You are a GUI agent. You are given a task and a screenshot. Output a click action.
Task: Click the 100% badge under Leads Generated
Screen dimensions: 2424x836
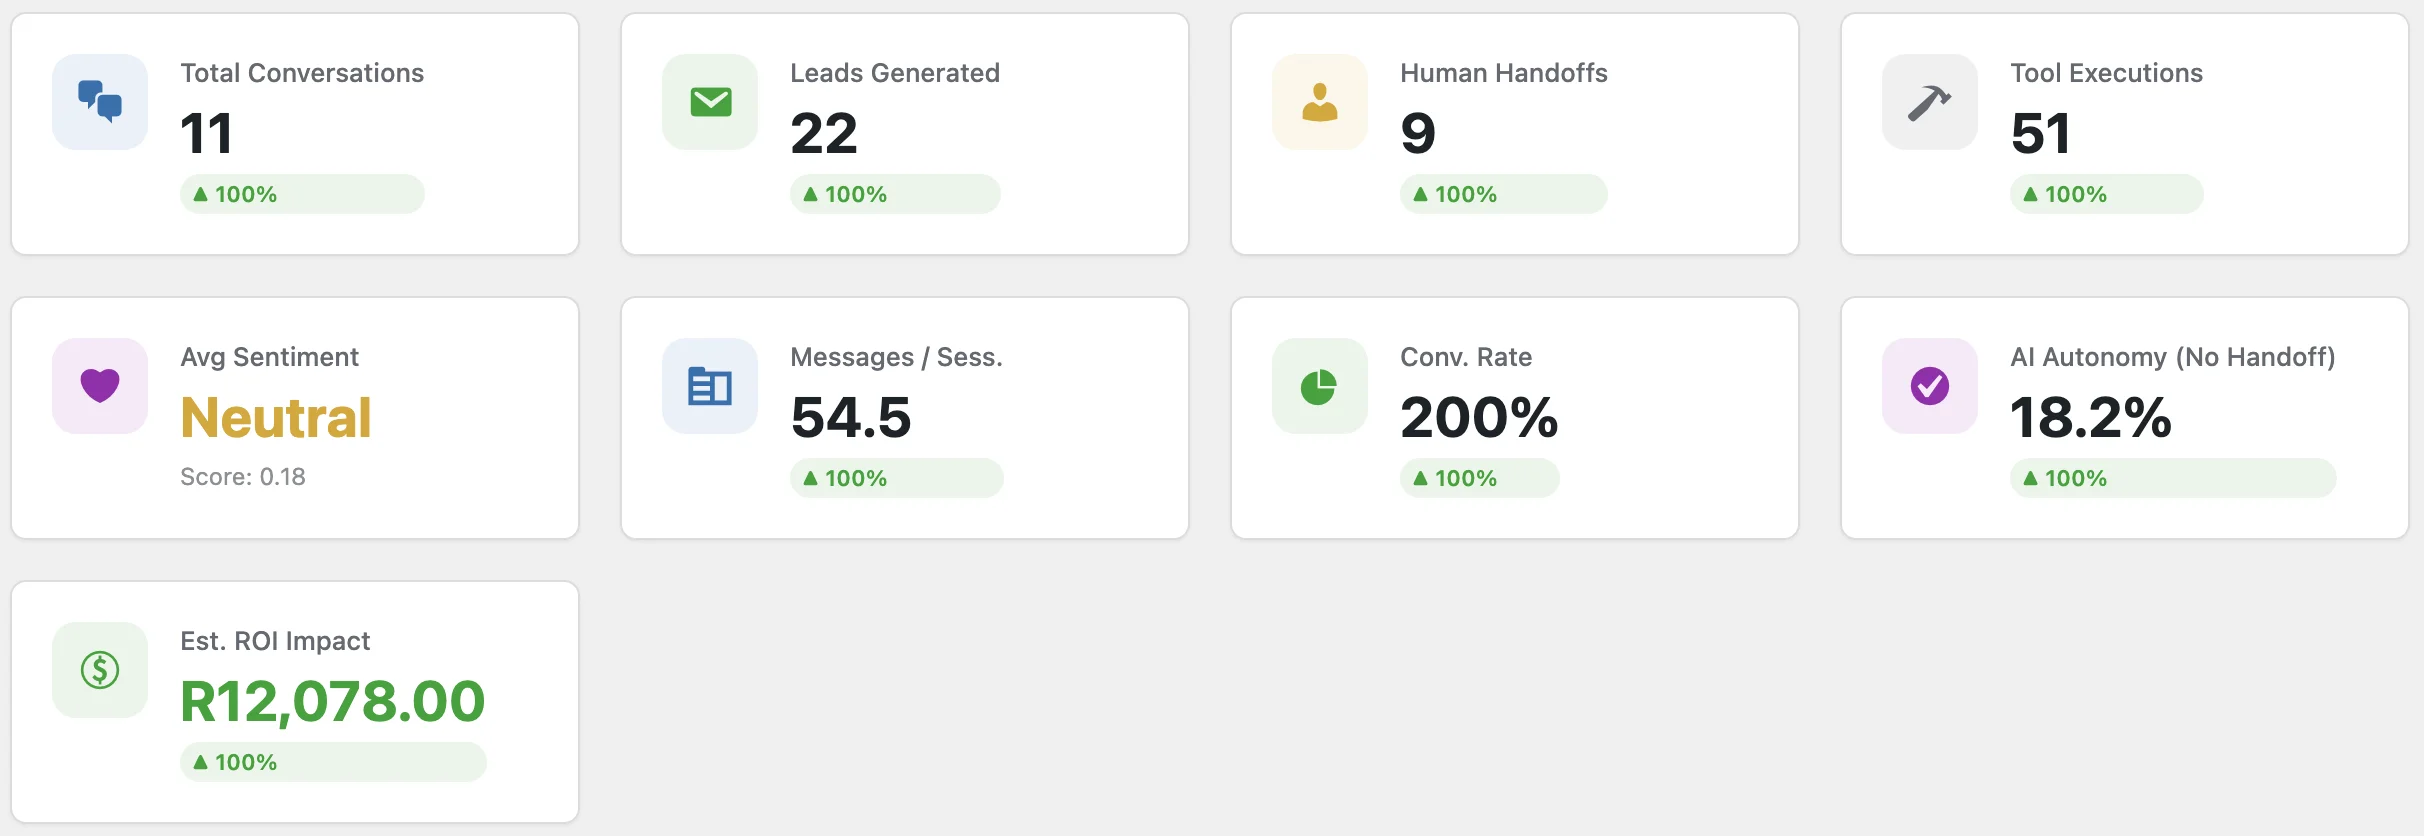coord(895,194)
